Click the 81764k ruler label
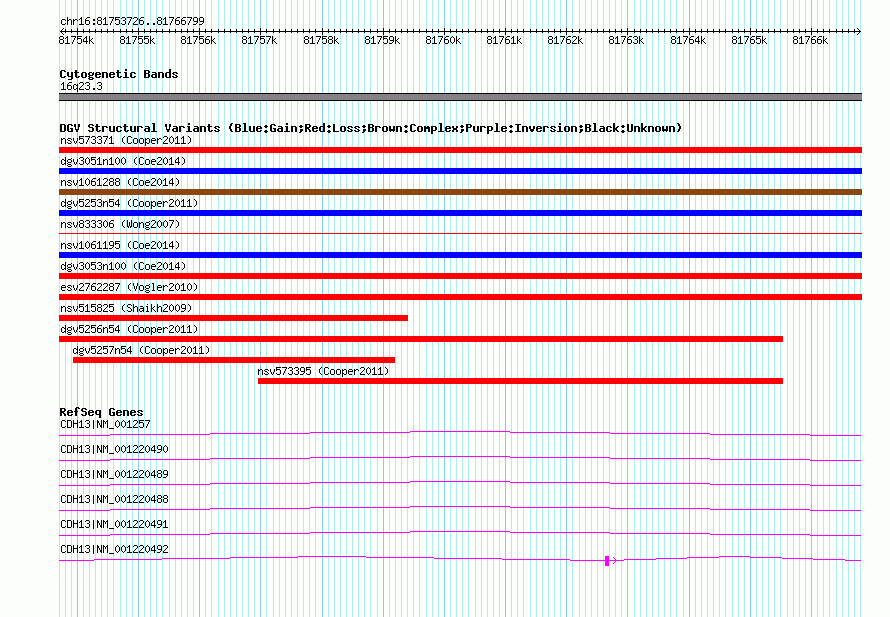 point(688,40)
